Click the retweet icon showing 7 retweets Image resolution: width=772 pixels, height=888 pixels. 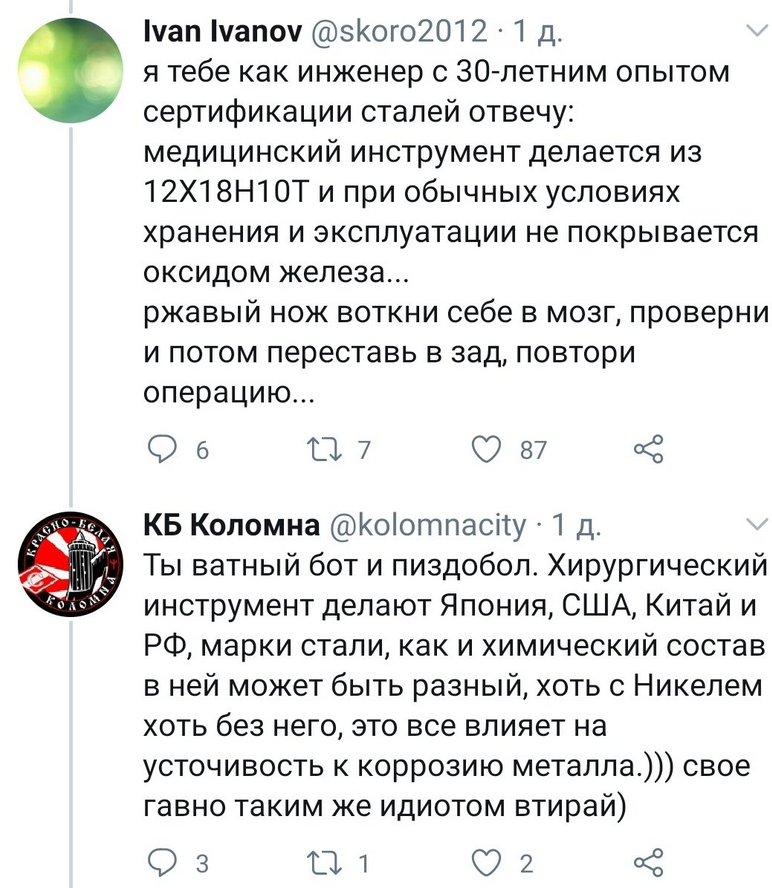pyautogui.click(x=324, y=449)
